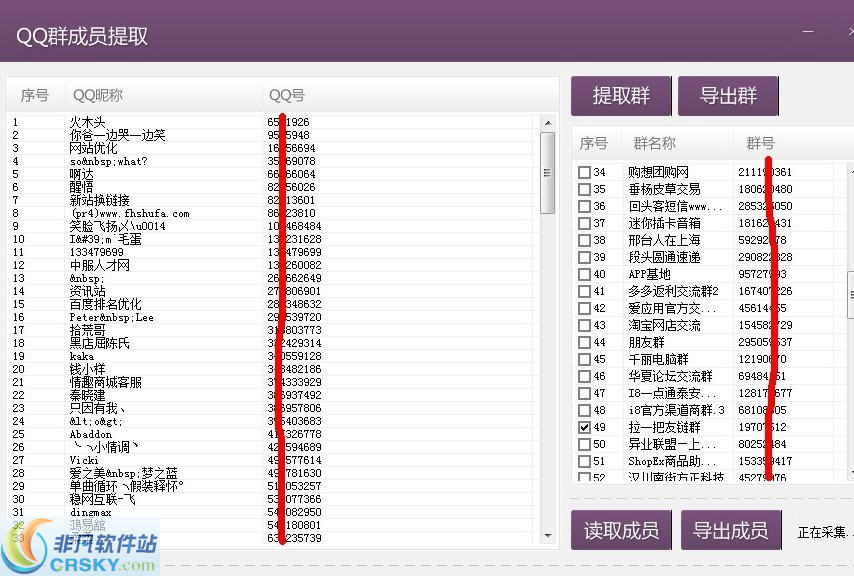Uncheck the checkbox for 49 拉一把友链群
854x576 pixels.
click(x=584, y=427)
